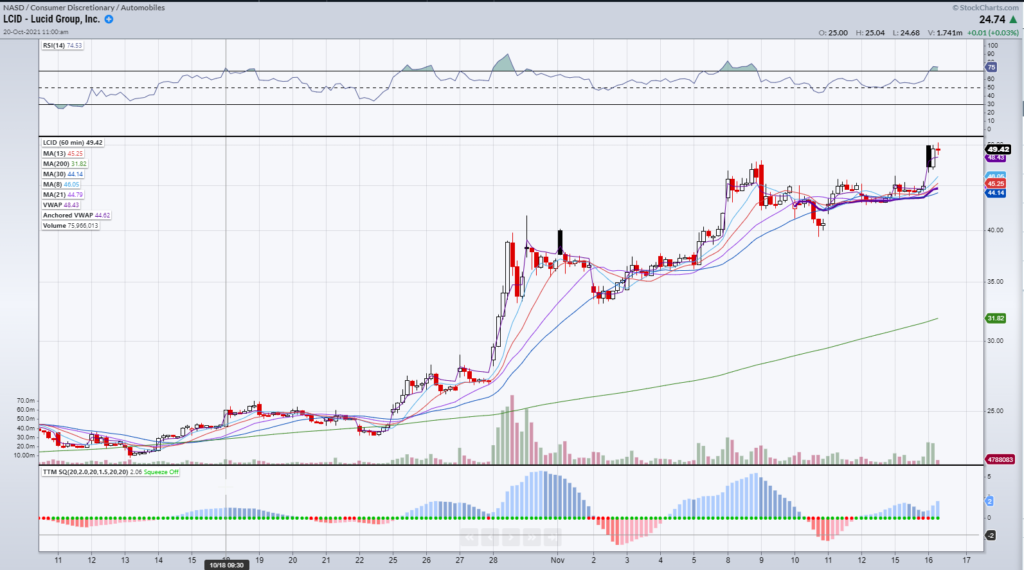Image resolution: width=1024 pixels, height=570 pixels.
Task: Click the 25 date label on the time axis
Action: pyautogui.click(x=392, y=560)
